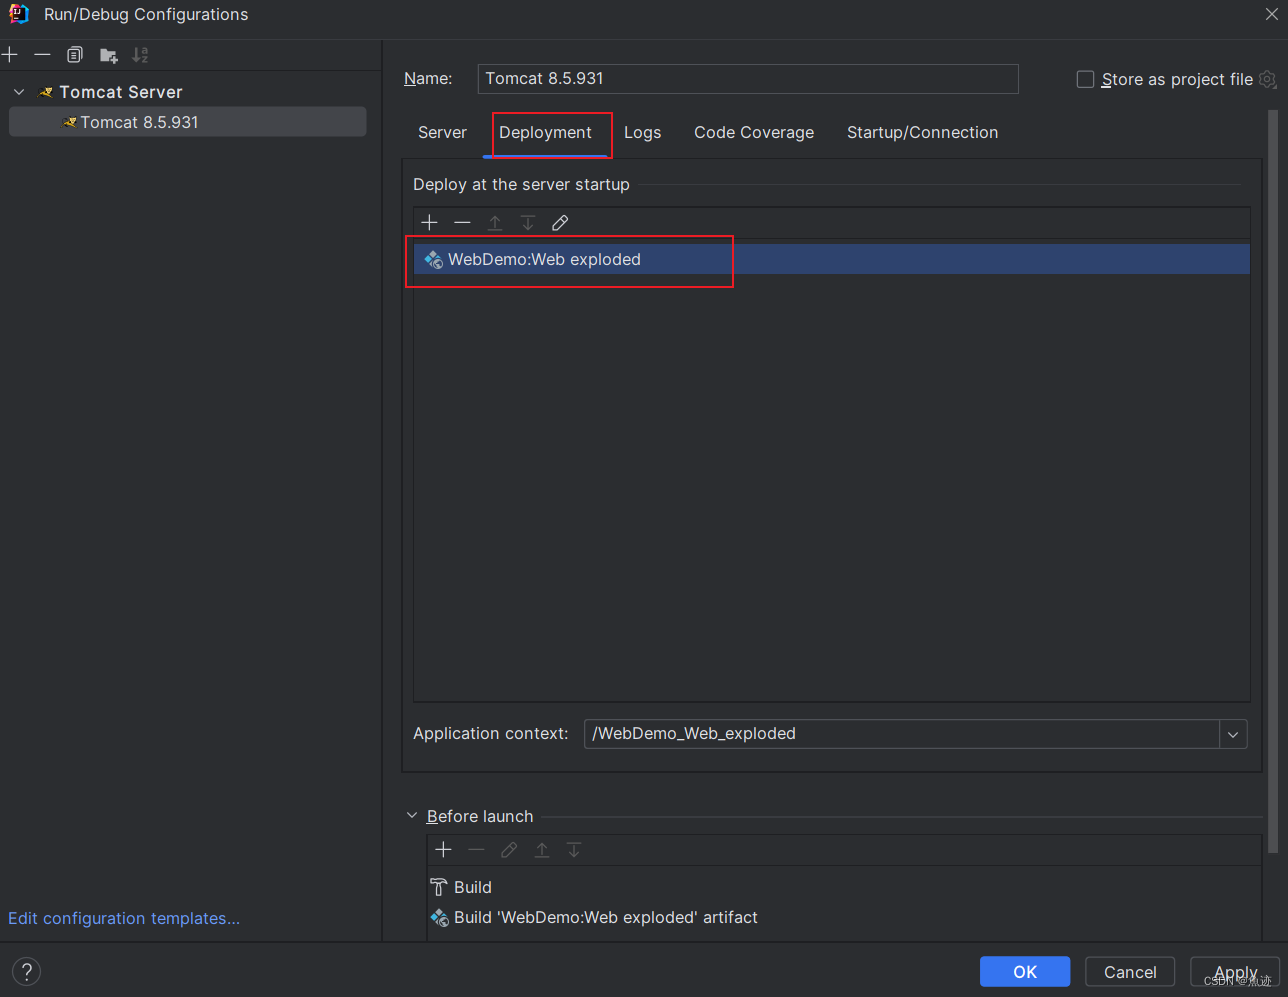Open the Startup/Connection tab

[922, 132]
